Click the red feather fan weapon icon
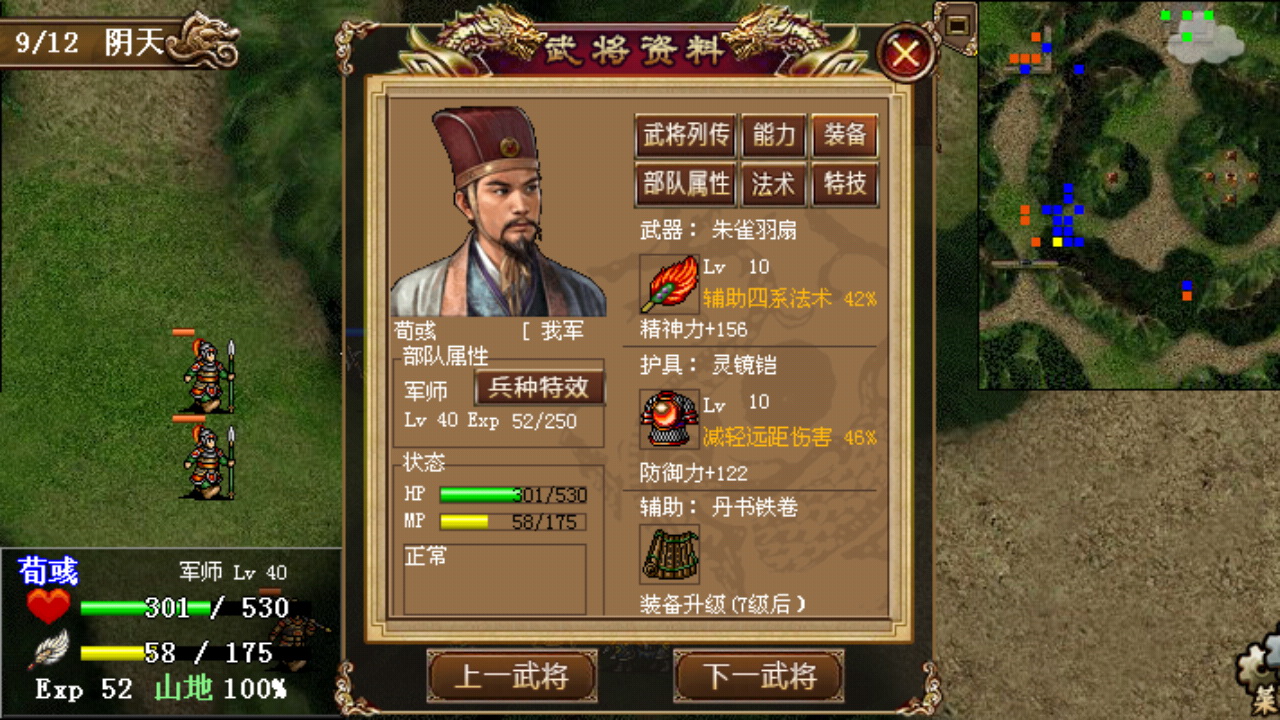Image resolution: width=1280 pixels, height=720 pixels. coord(669,284)
